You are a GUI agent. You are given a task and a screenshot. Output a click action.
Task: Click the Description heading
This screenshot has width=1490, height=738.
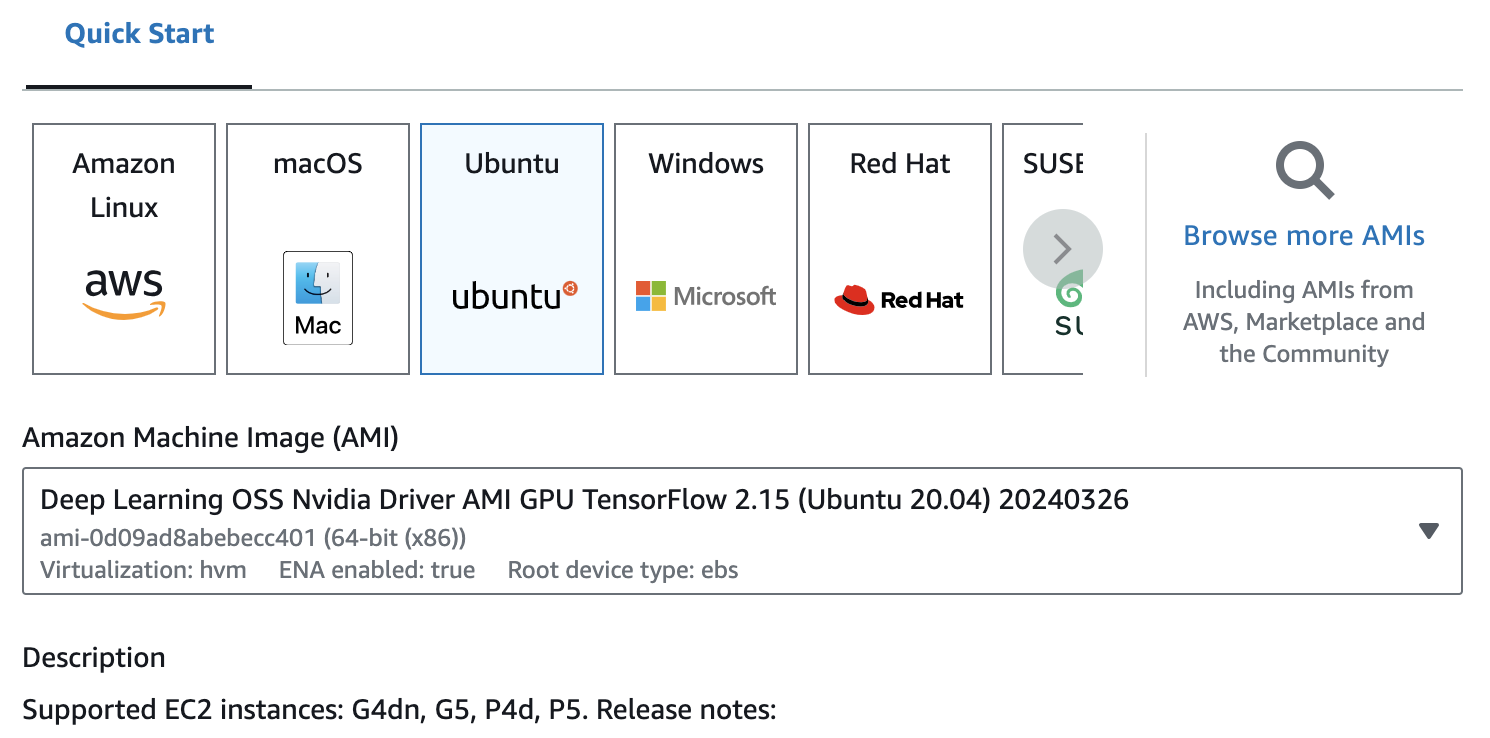point(94,658)
